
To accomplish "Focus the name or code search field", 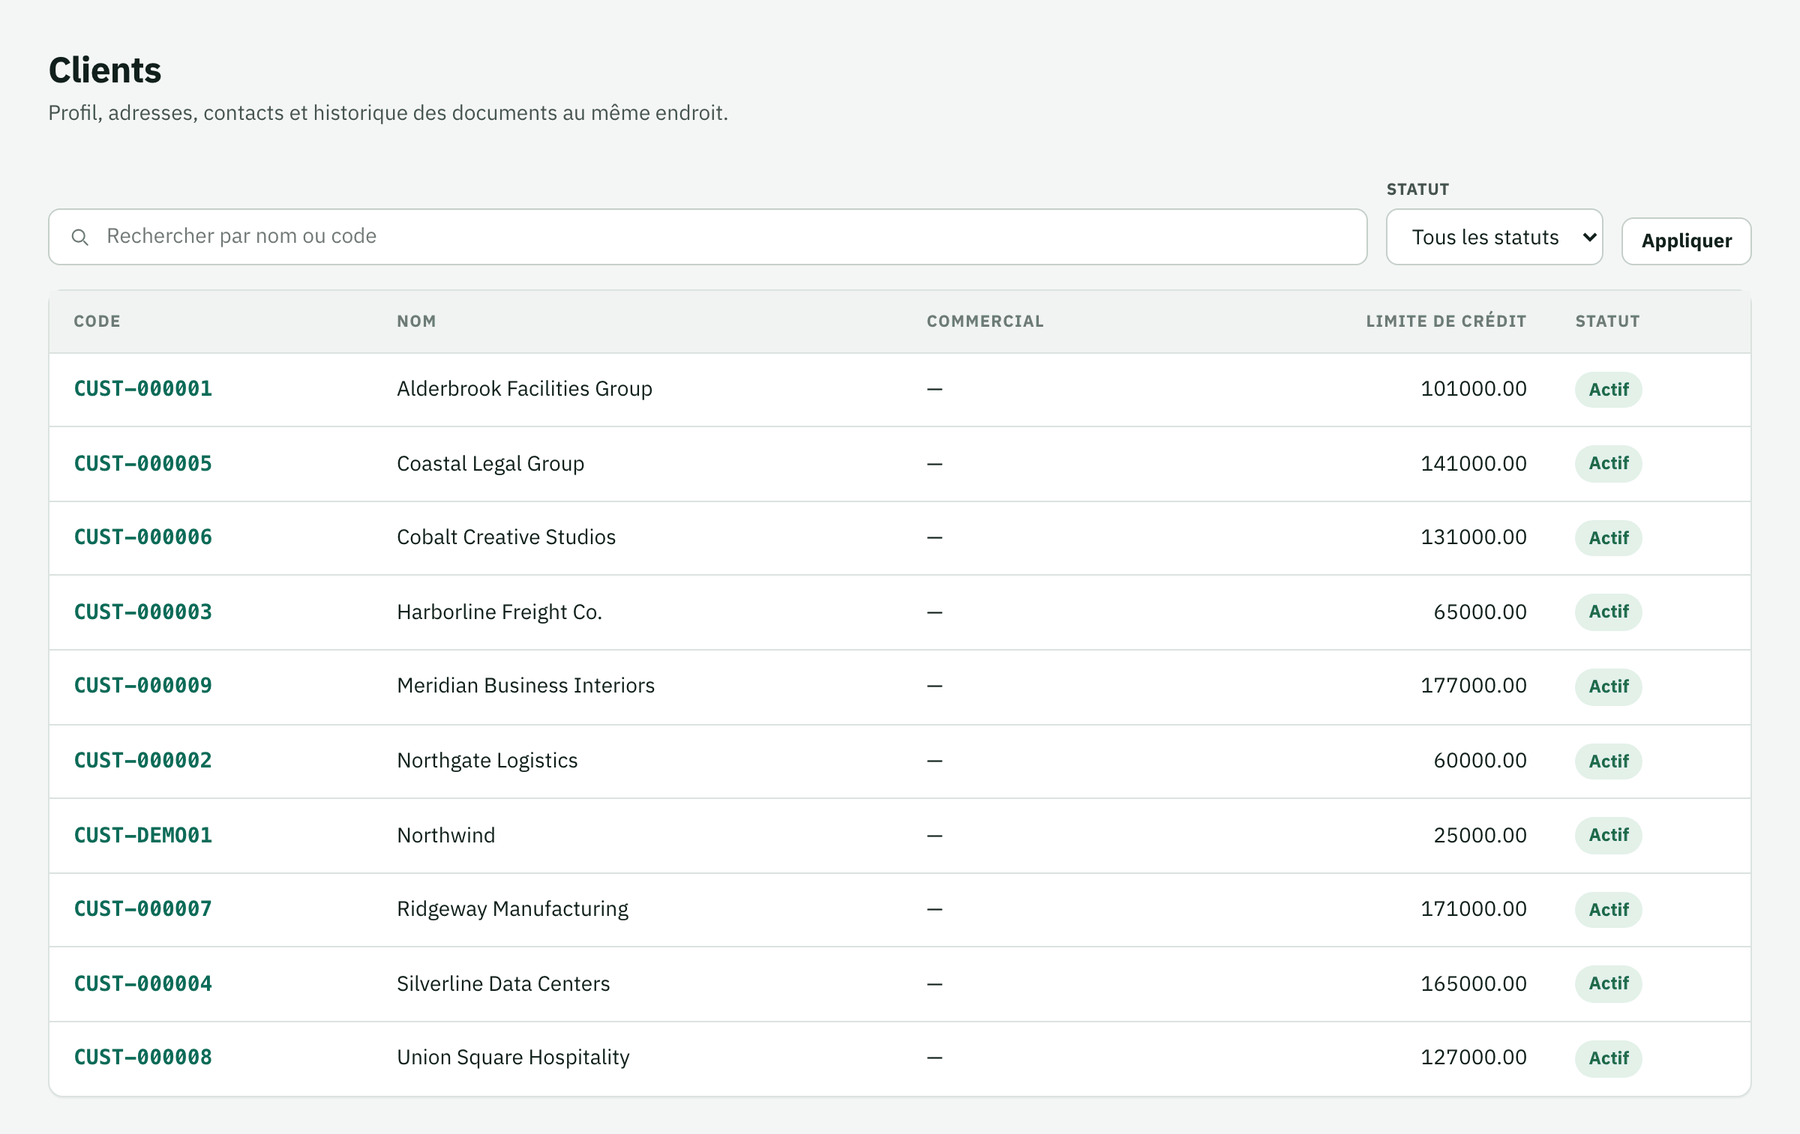I will (x=707, y=237).
